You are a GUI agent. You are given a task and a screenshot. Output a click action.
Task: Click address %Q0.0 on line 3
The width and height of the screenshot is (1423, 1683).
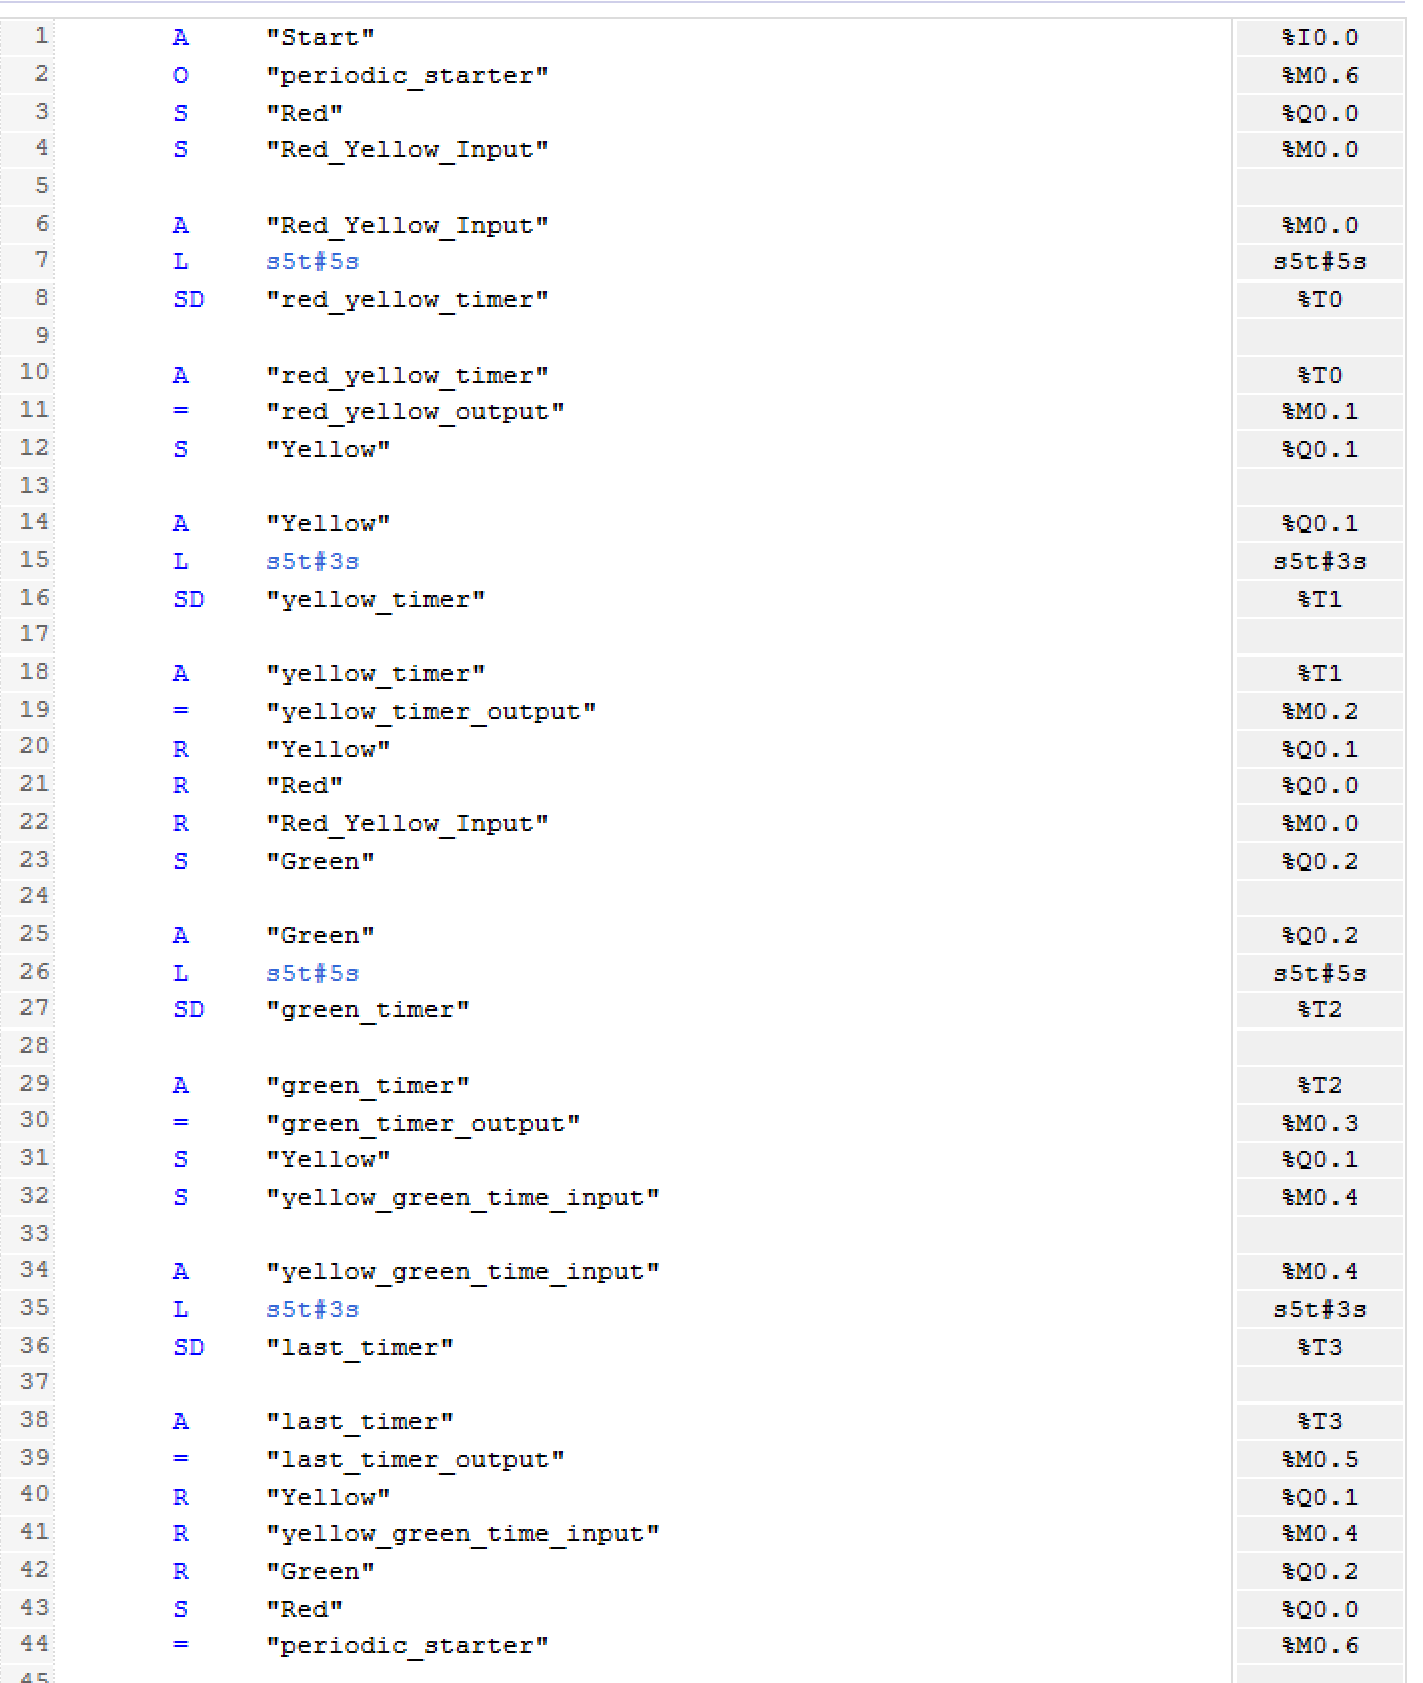click(1320, 114)
